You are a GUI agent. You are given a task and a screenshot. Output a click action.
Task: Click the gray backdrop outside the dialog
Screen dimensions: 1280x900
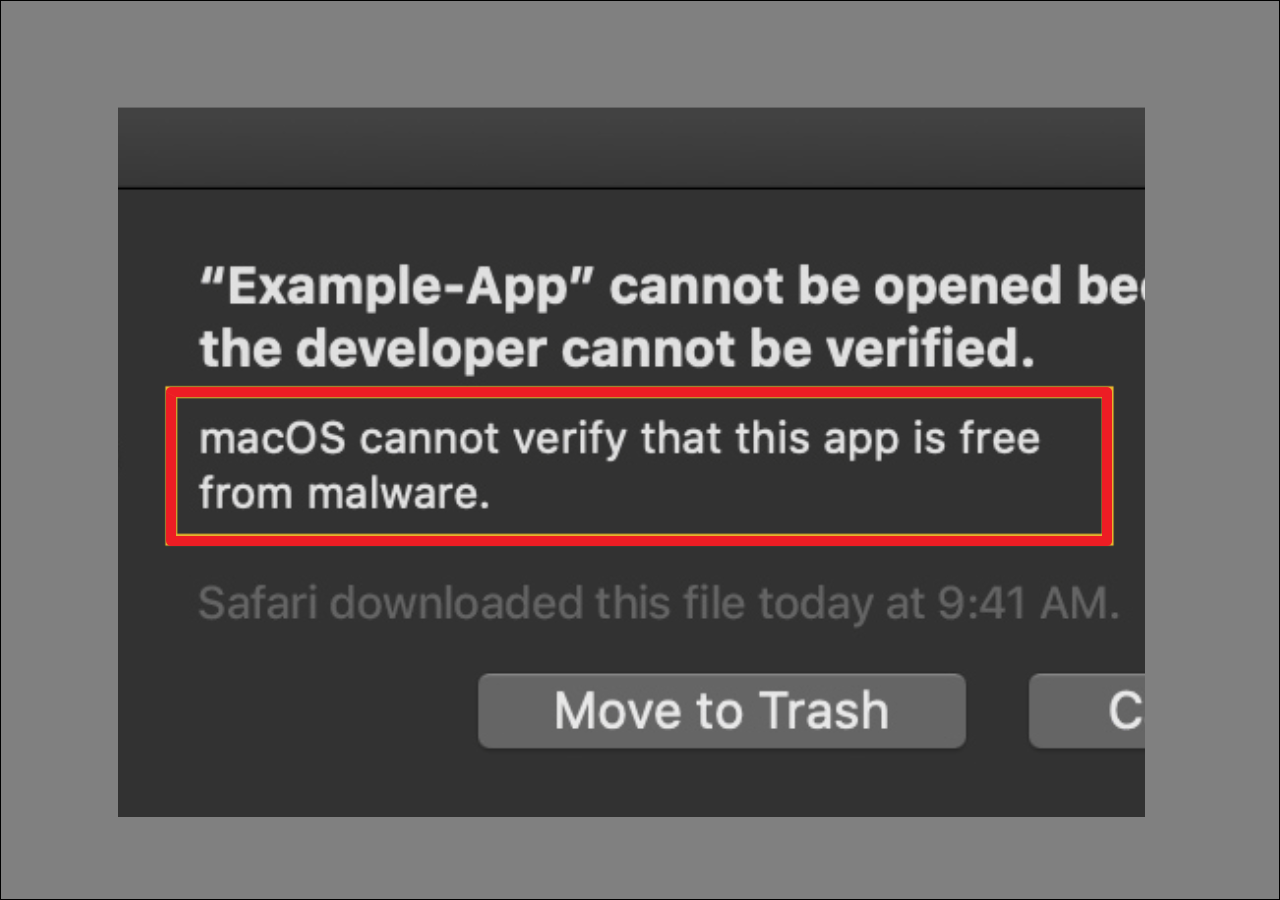pos(60,450)
